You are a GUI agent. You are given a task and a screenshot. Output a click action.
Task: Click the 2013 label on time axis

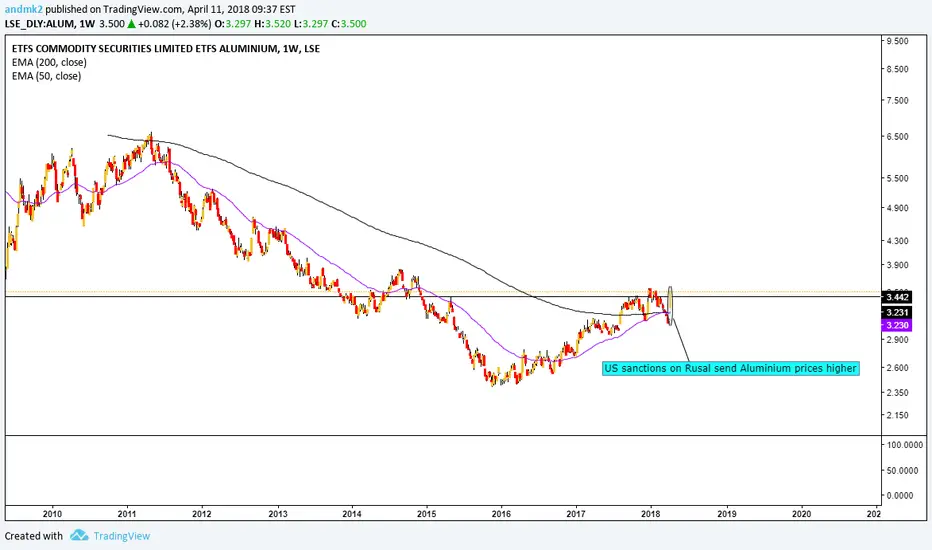coord(278,514)
